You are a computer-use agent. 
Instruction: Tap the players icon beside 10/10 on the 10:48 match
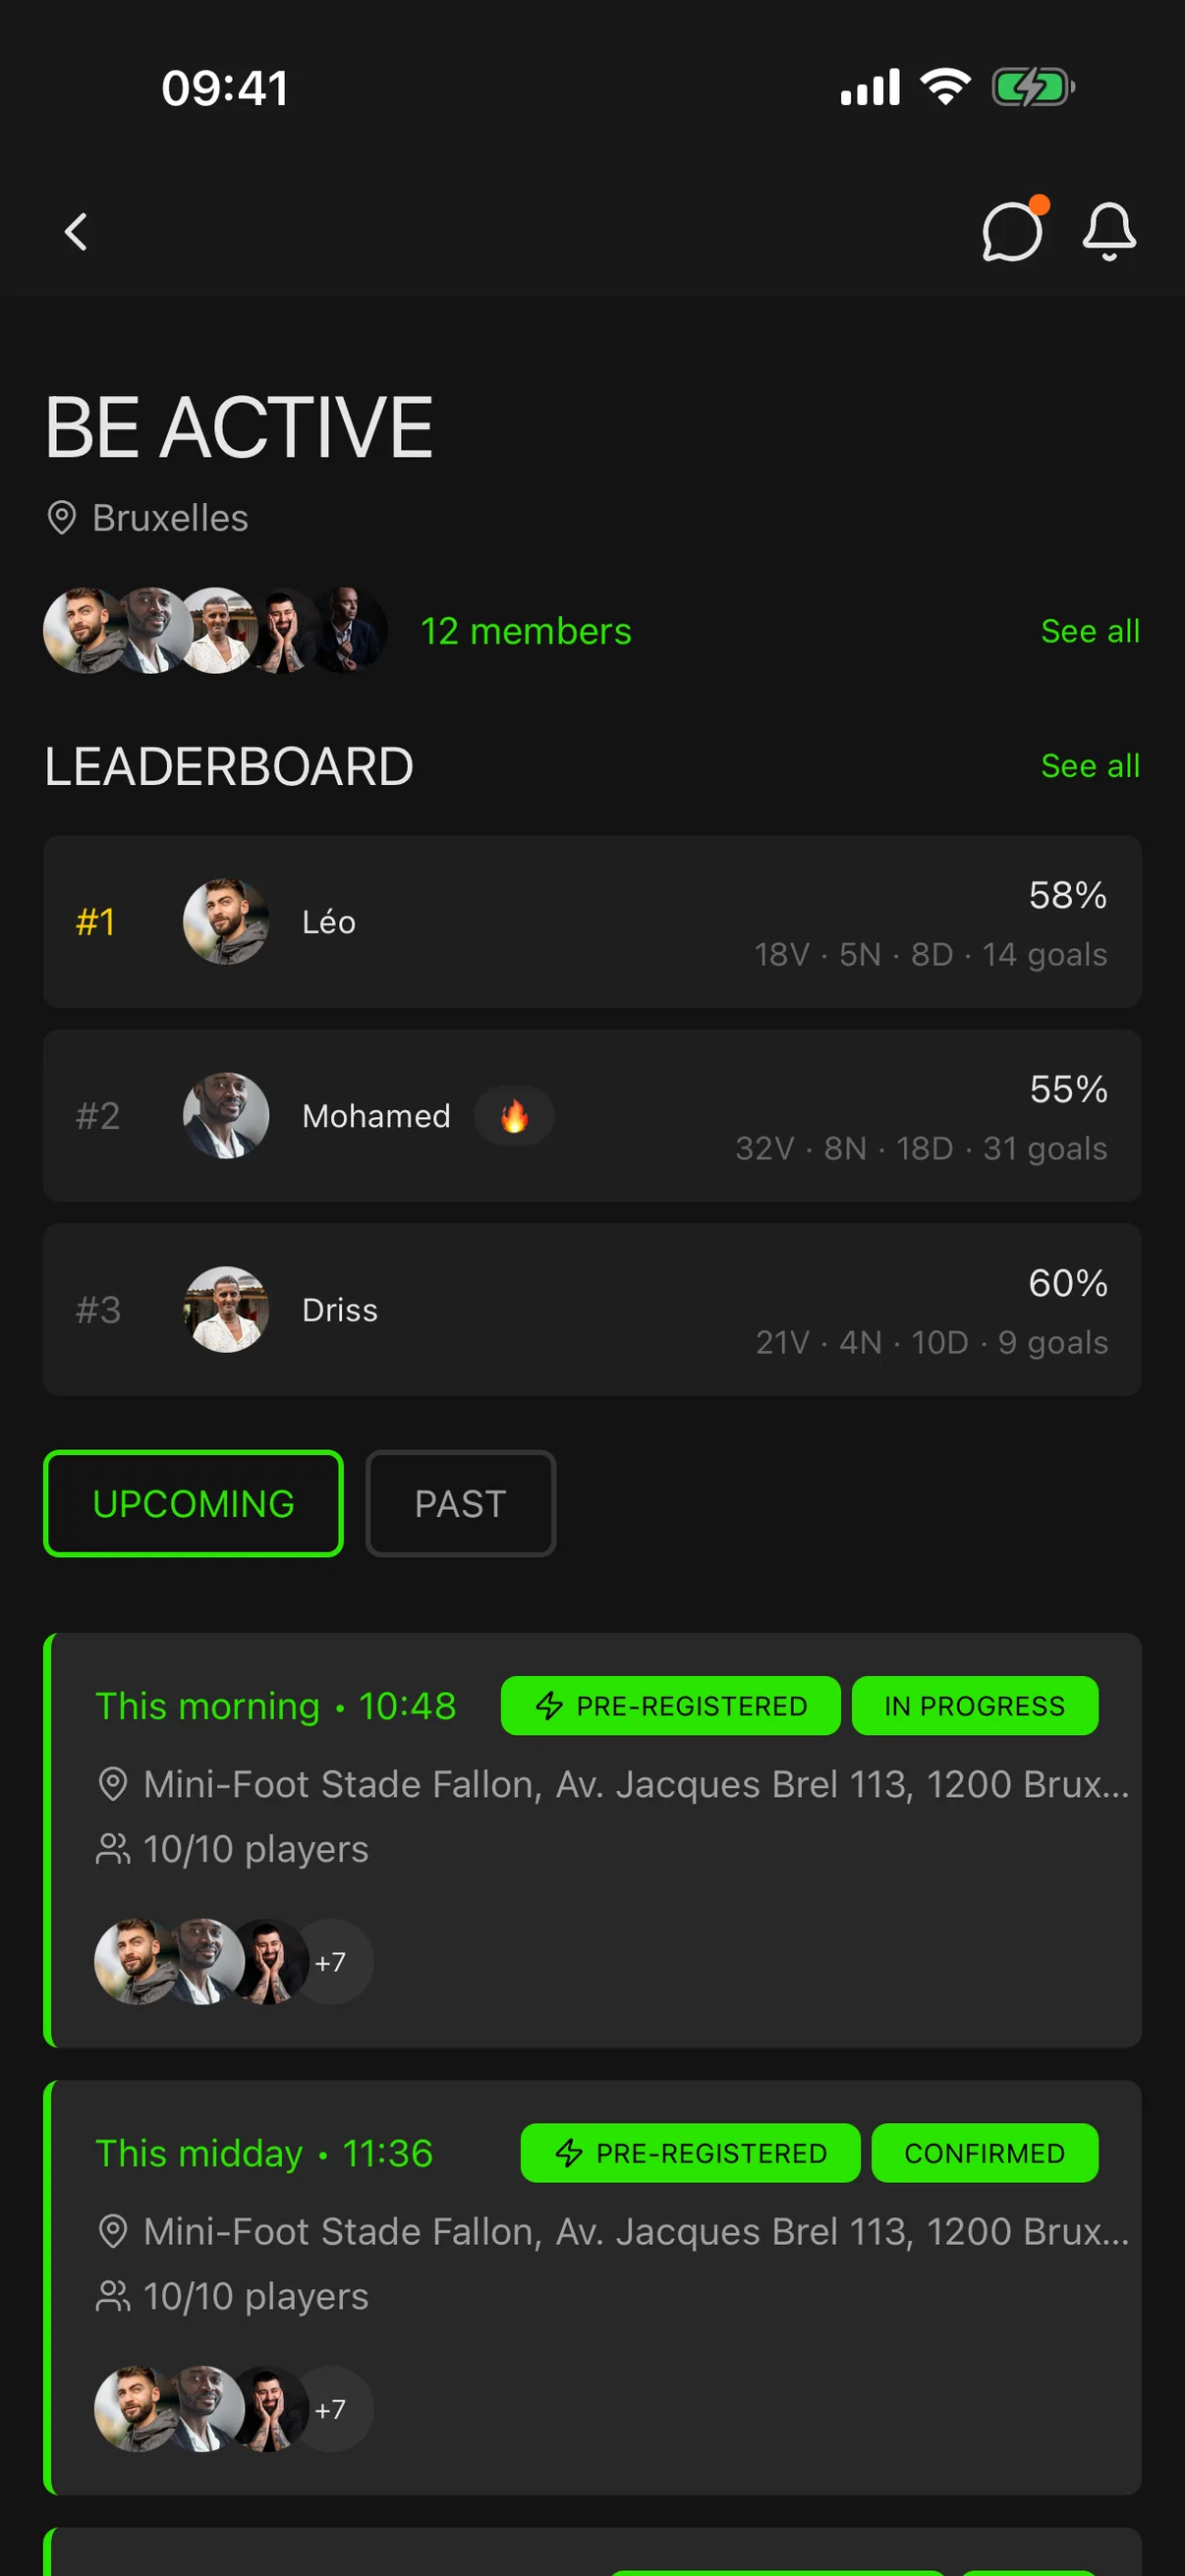(x=113, y=1849)
